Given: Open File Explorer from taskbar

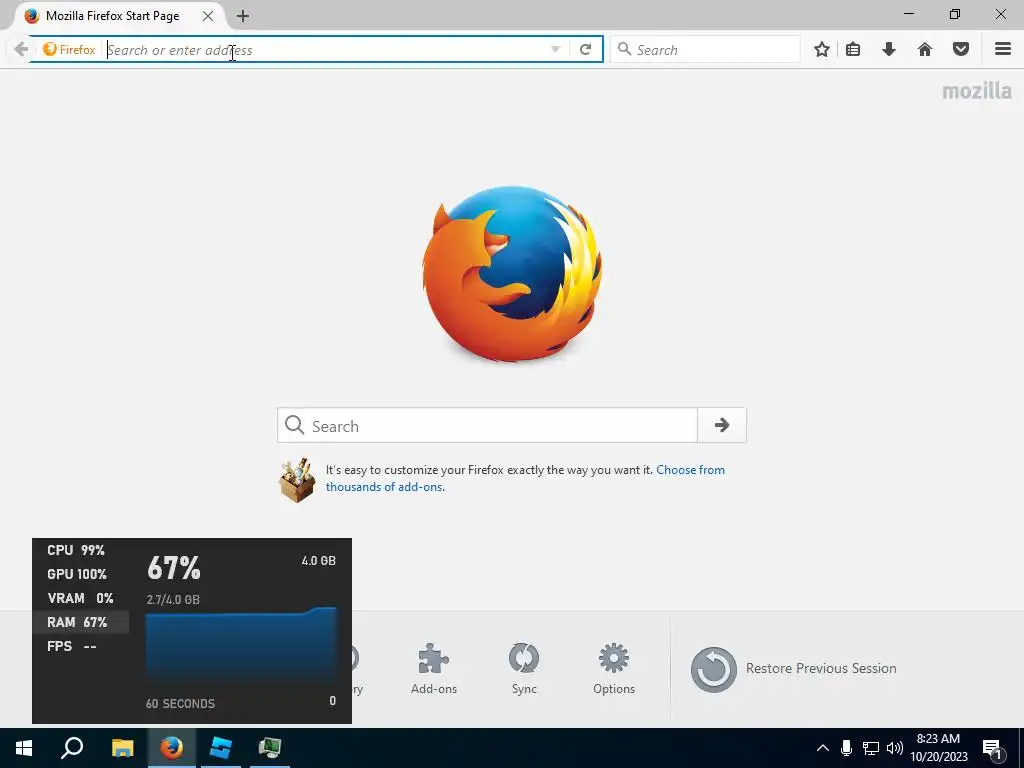Looking at the screenshot, I should click(122, 748).
